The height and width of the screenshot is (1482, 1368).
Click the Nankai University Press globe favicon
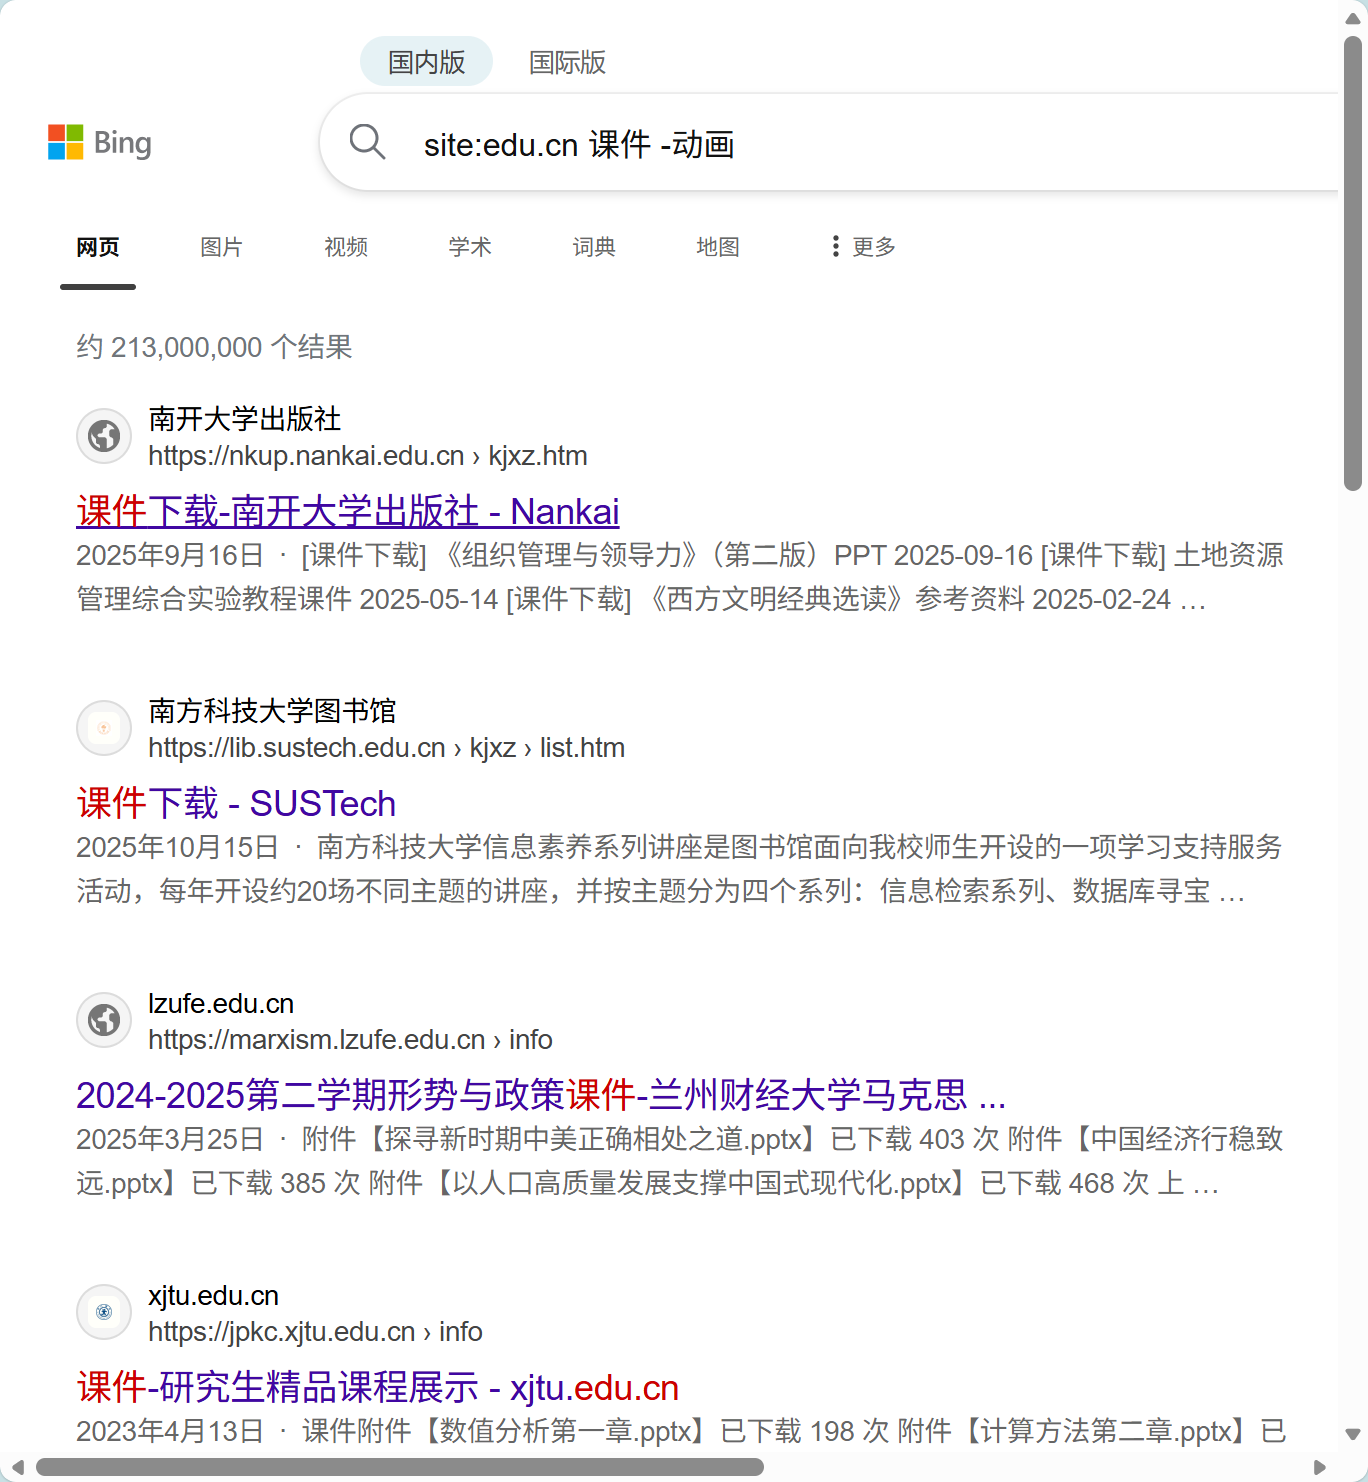coord(104,436)
